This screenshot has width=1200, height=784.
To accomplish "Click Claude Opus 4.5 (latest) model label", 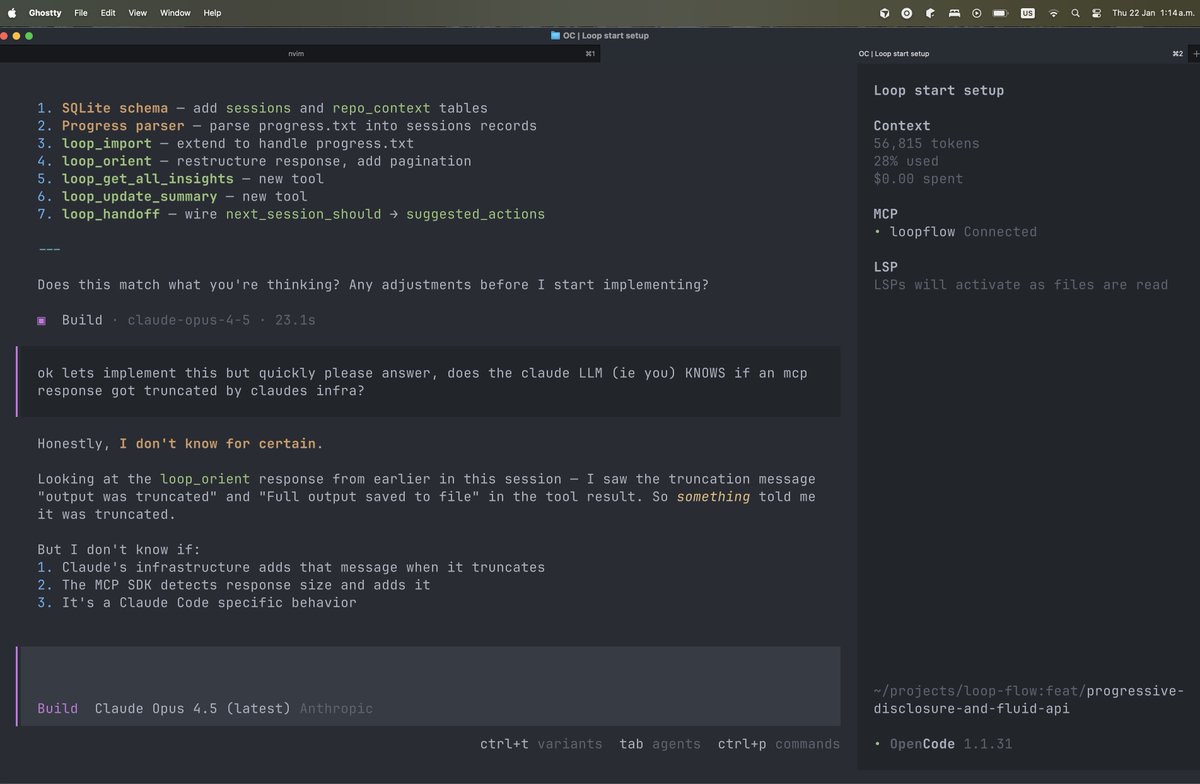I will [193, 708].
